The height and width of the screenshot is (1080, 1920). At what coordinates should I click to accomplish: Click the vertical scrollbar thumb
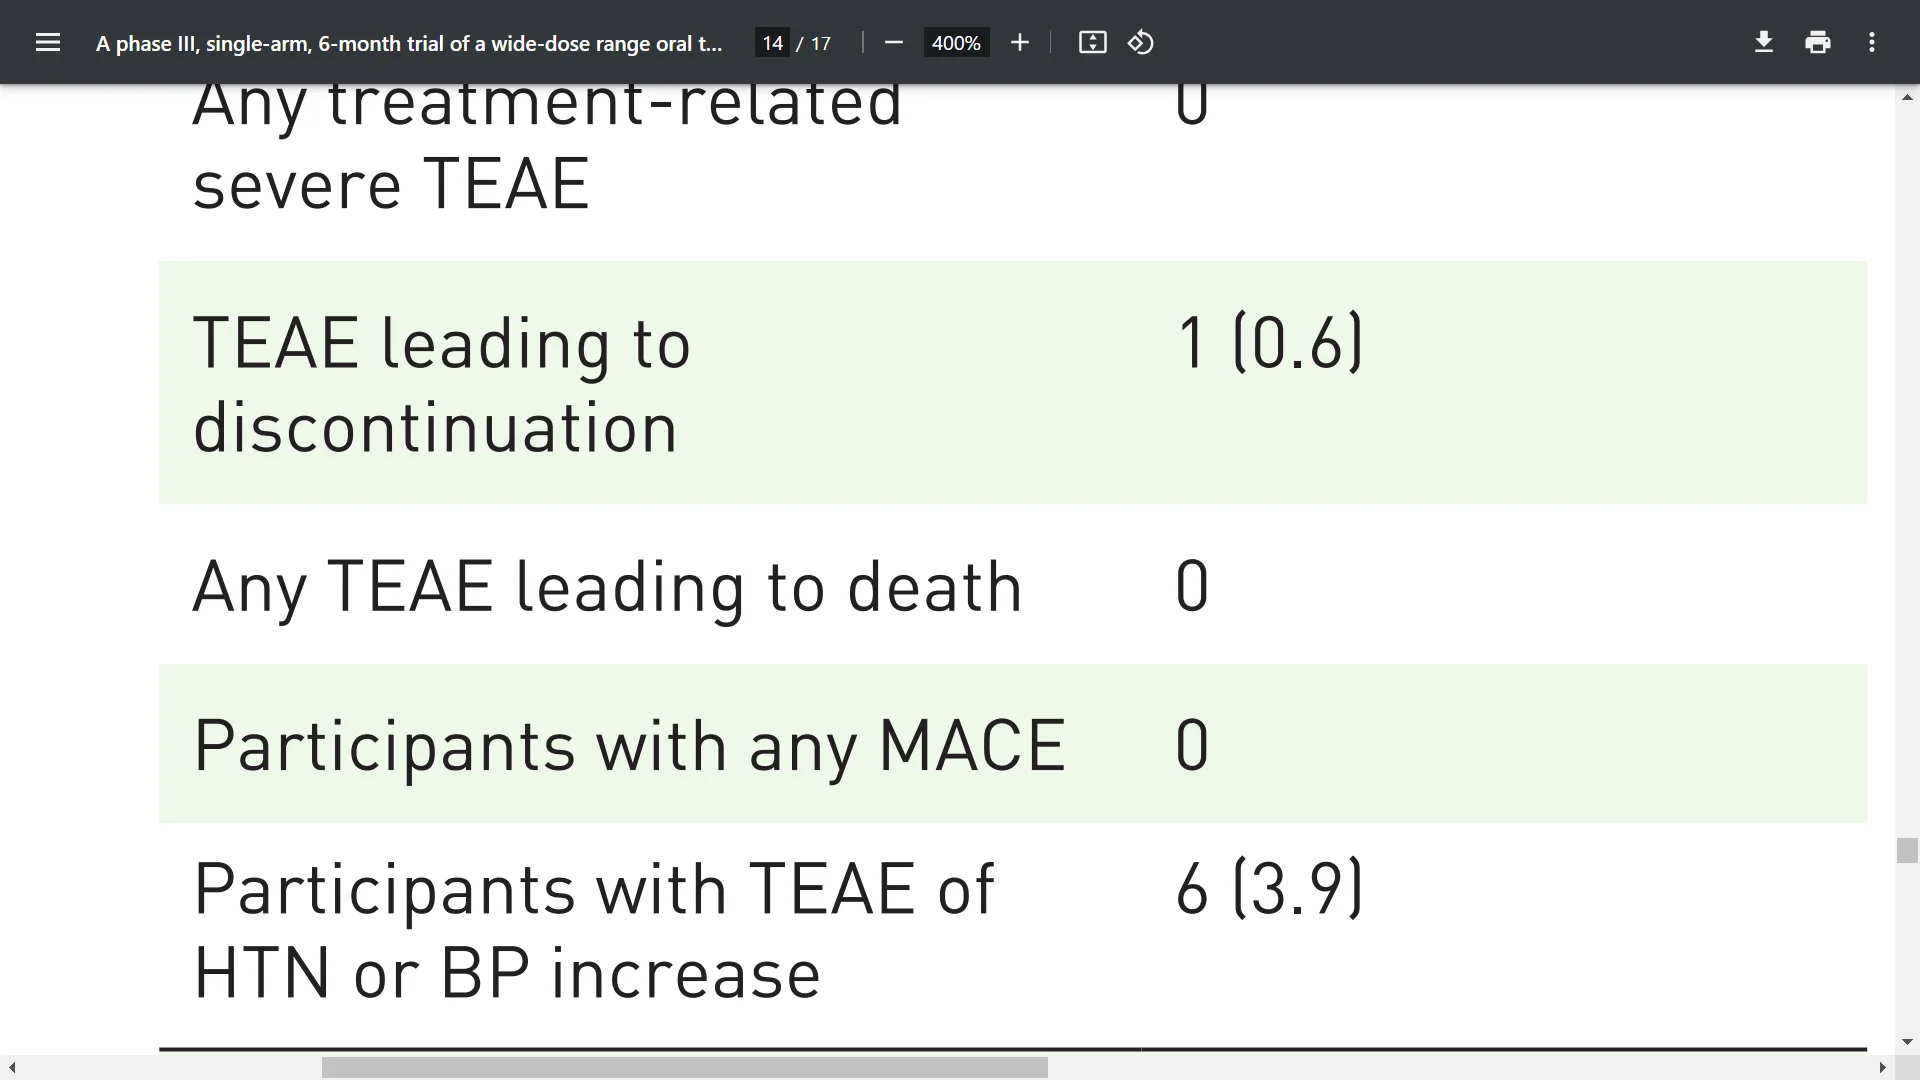[x=1907, y=850]
